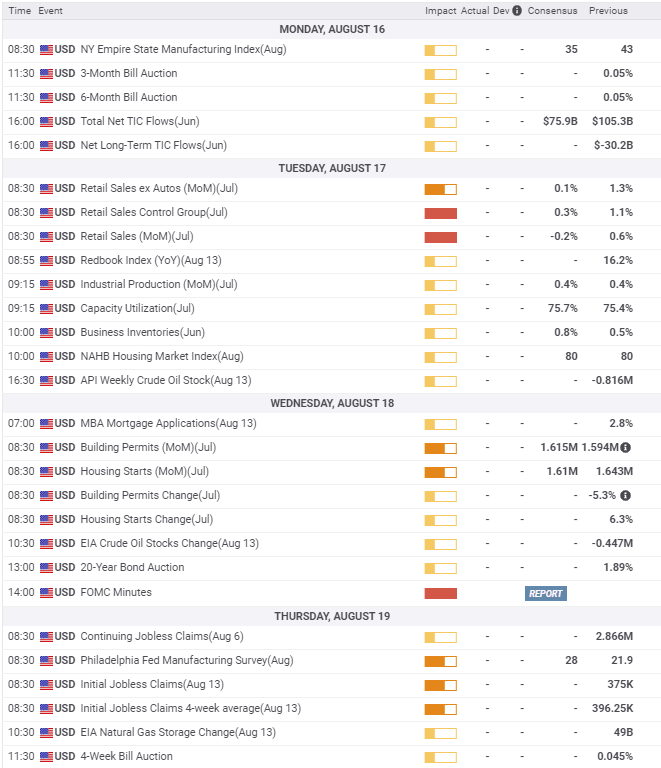Viewport: 661px width, 768px height.
Task: Click impact bar for Retail Sales ex Autos
Action: pyautogui.click(x=441, y=189)
